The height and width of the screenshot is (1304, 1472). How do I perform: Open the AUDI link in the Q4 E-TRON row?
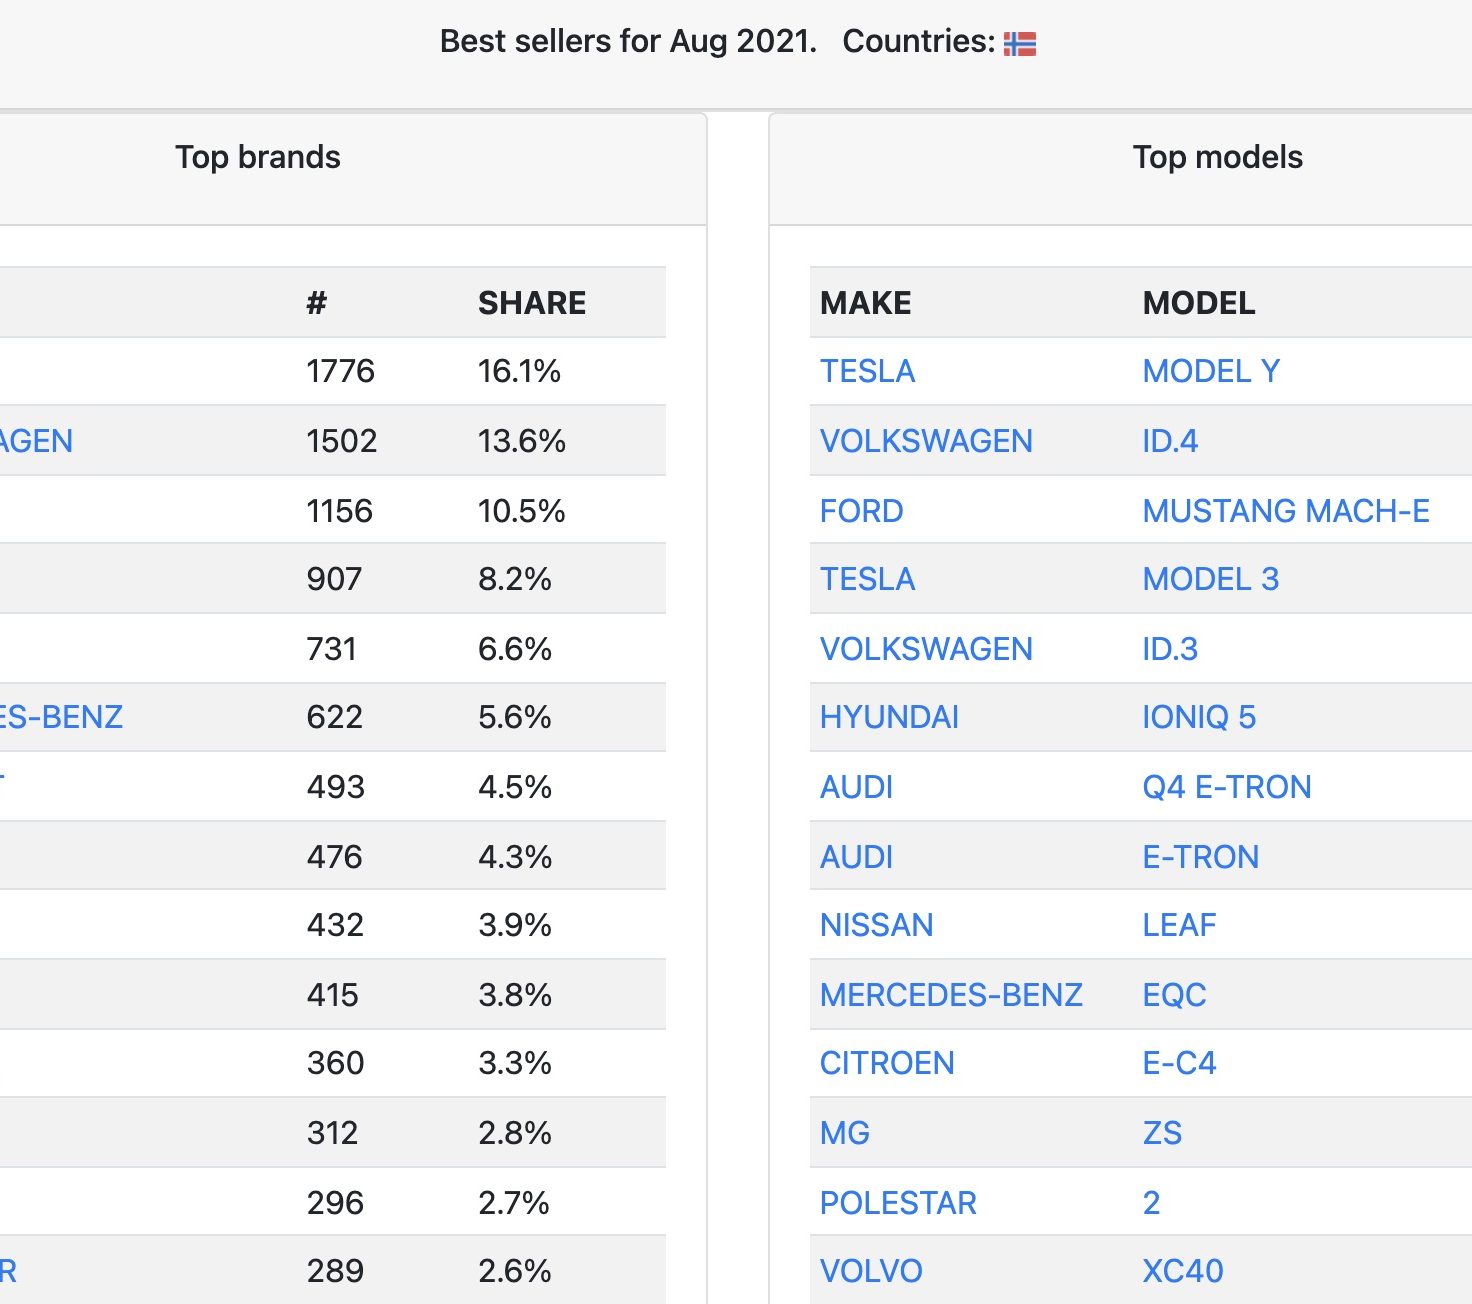(x=856, y=787)
